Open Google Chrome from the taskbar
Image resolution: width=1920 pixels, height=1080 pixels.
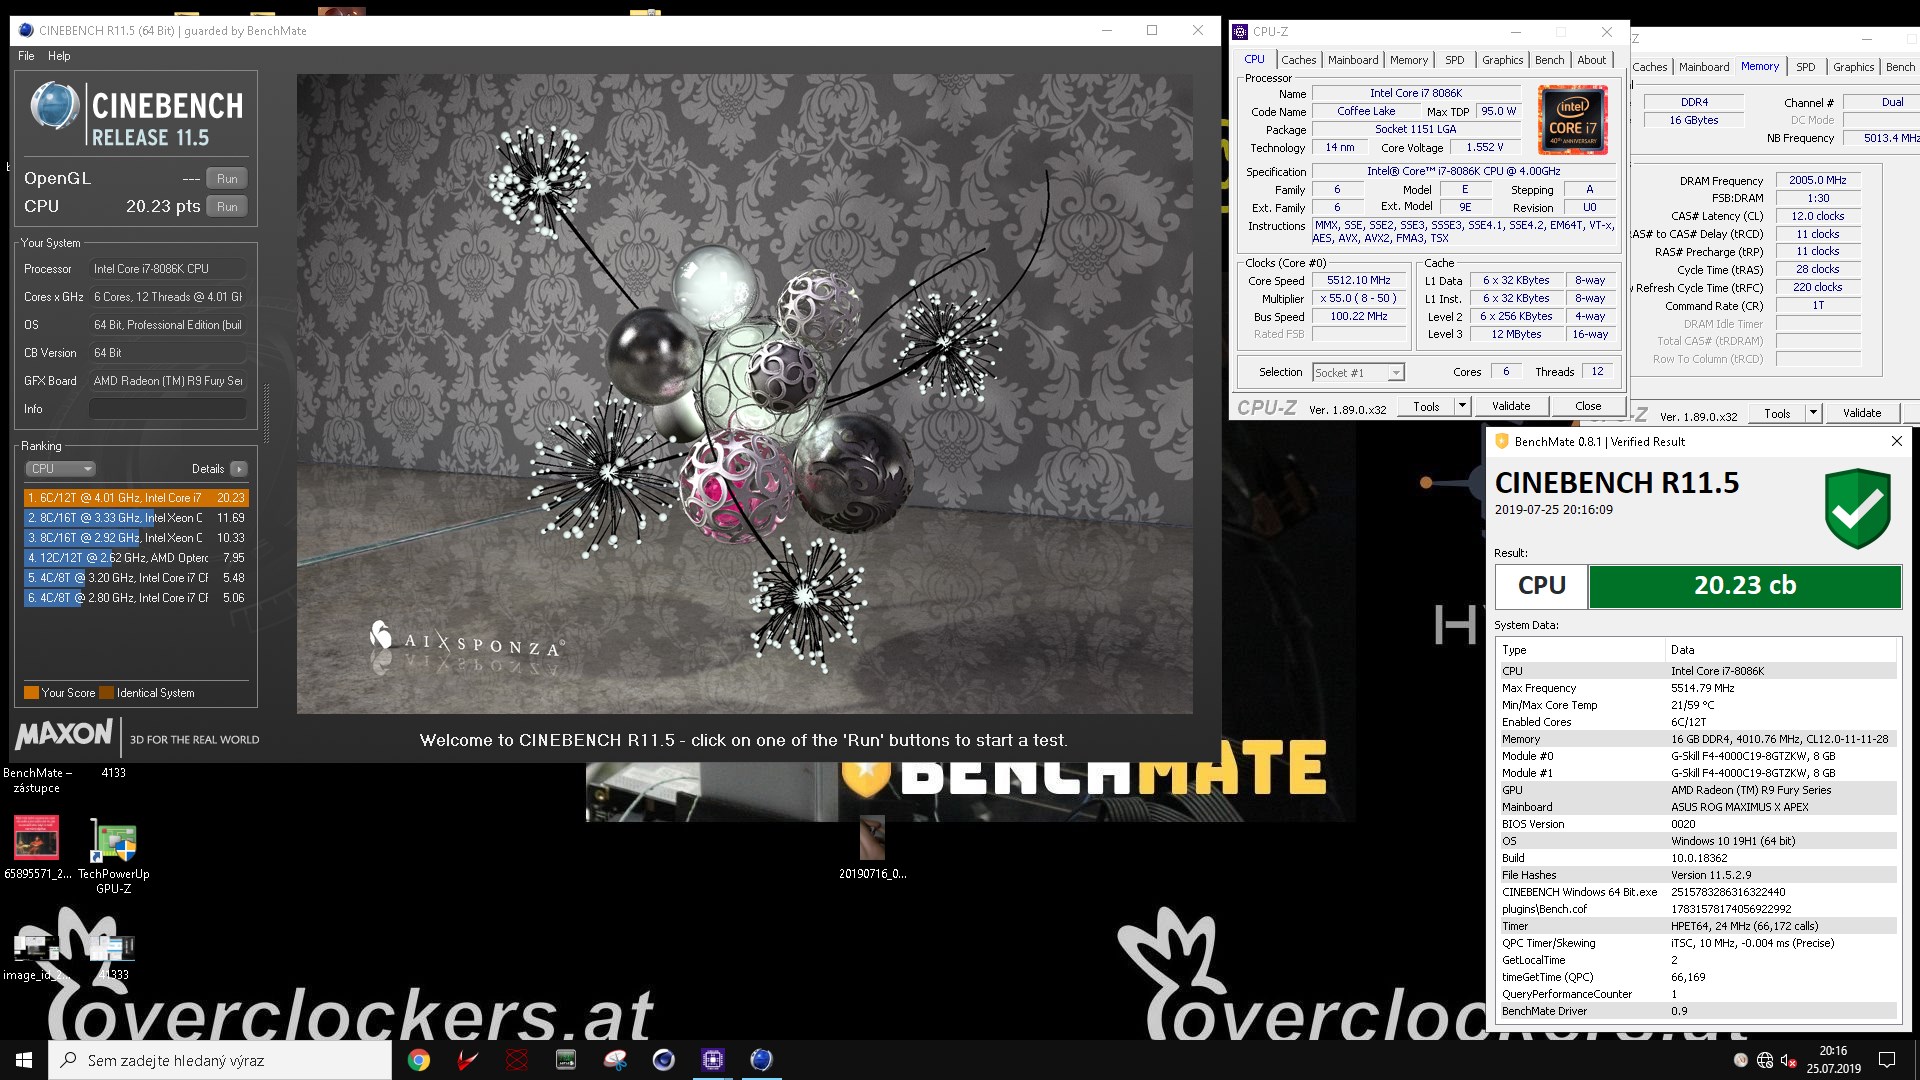[x=419, y=1060]
